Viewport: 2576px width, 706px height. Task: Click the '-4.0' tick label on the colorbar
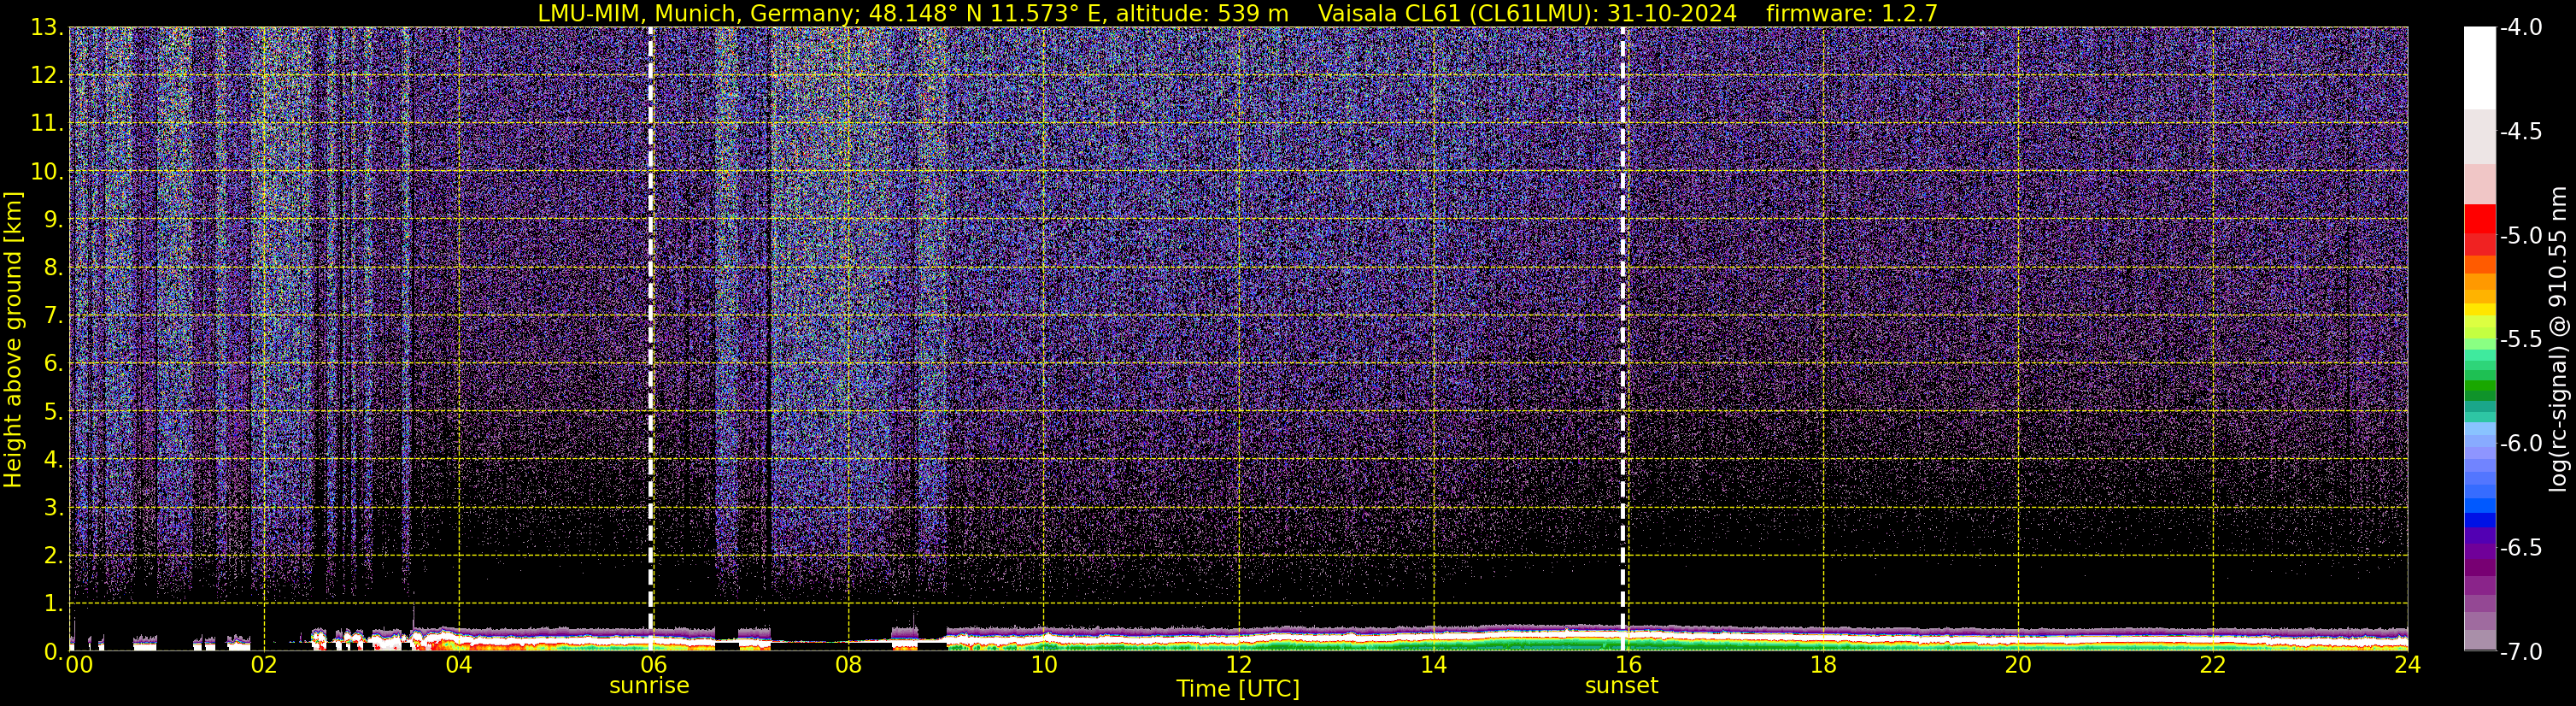[2519, 28]
